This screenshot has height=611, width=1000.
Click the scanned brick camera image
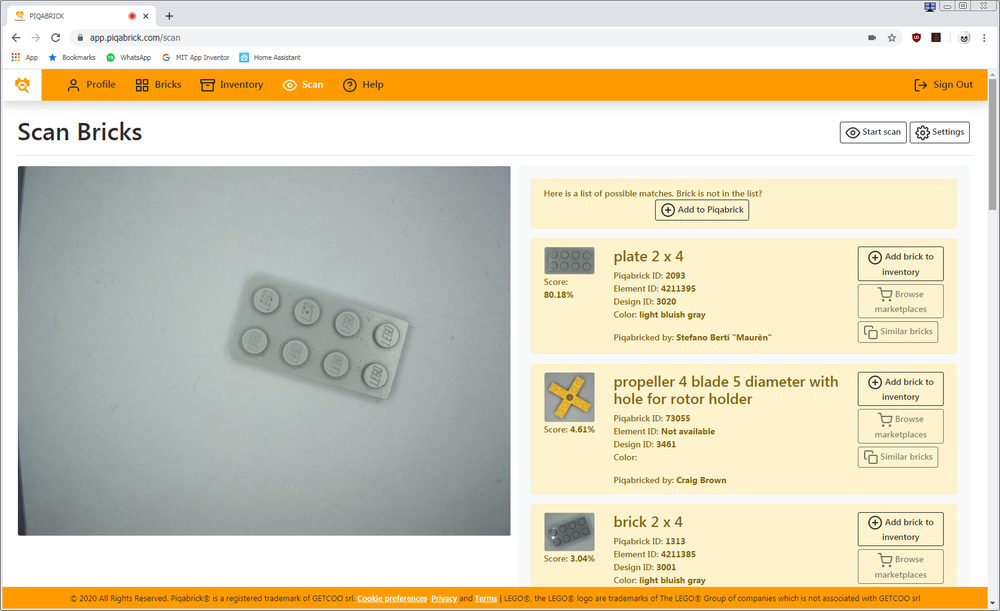pos(264,351)
